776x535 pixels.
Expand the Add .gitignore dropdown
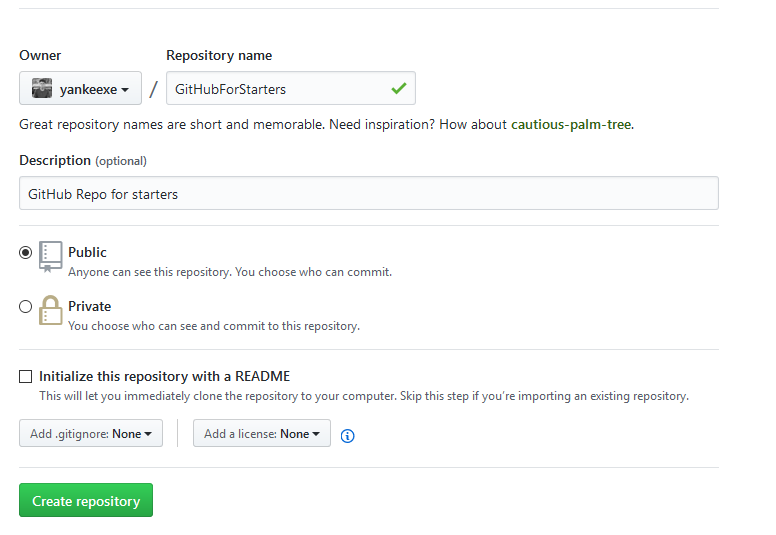91,434
